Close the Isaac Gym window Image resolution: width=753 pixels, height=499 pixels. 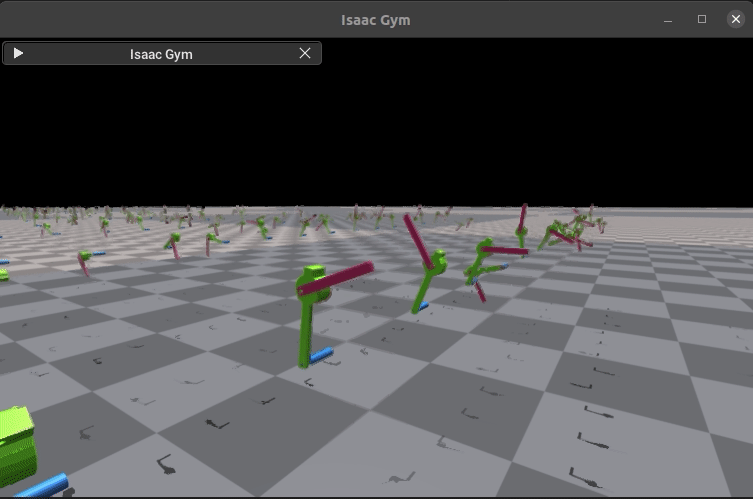[x=736, y=19]
